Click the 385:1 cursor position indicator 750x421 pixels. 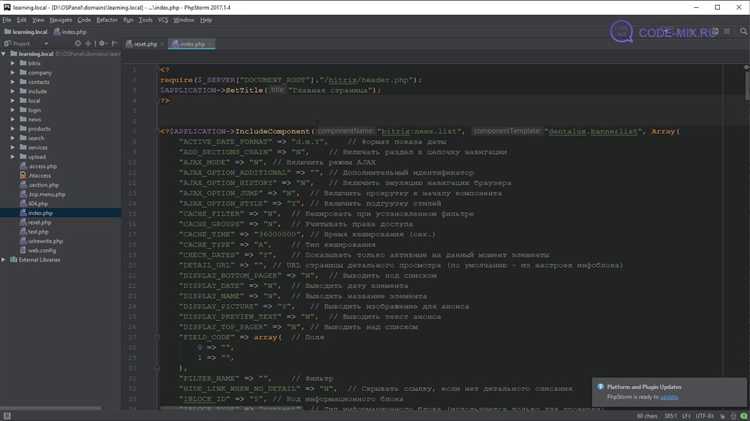pyautogui.click(x=671, y=416)
